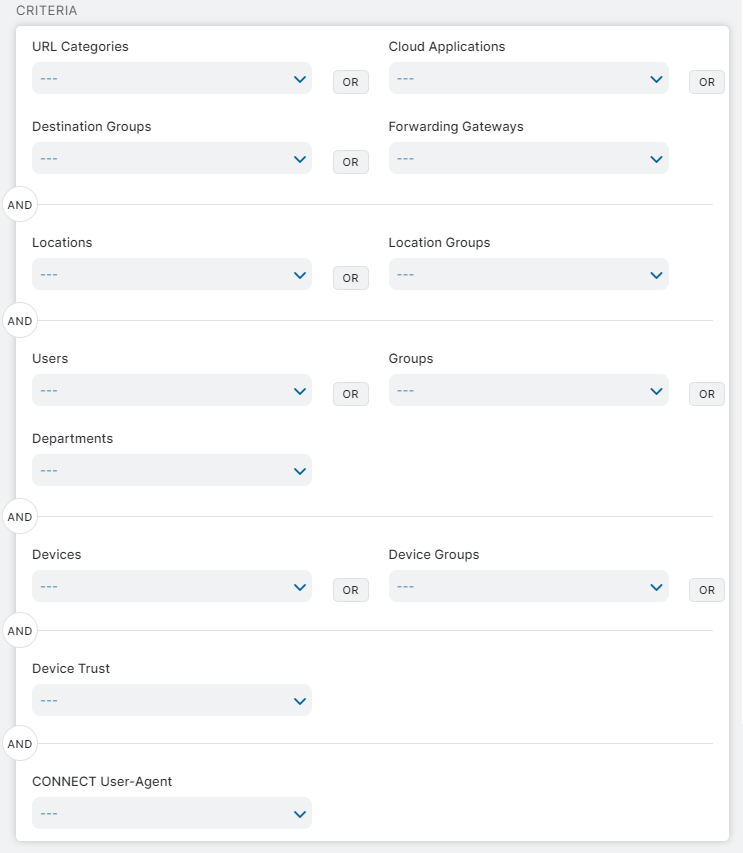Open the Destination Groups dropdown
Screen dimensions: 743x853
coord(171,158)
